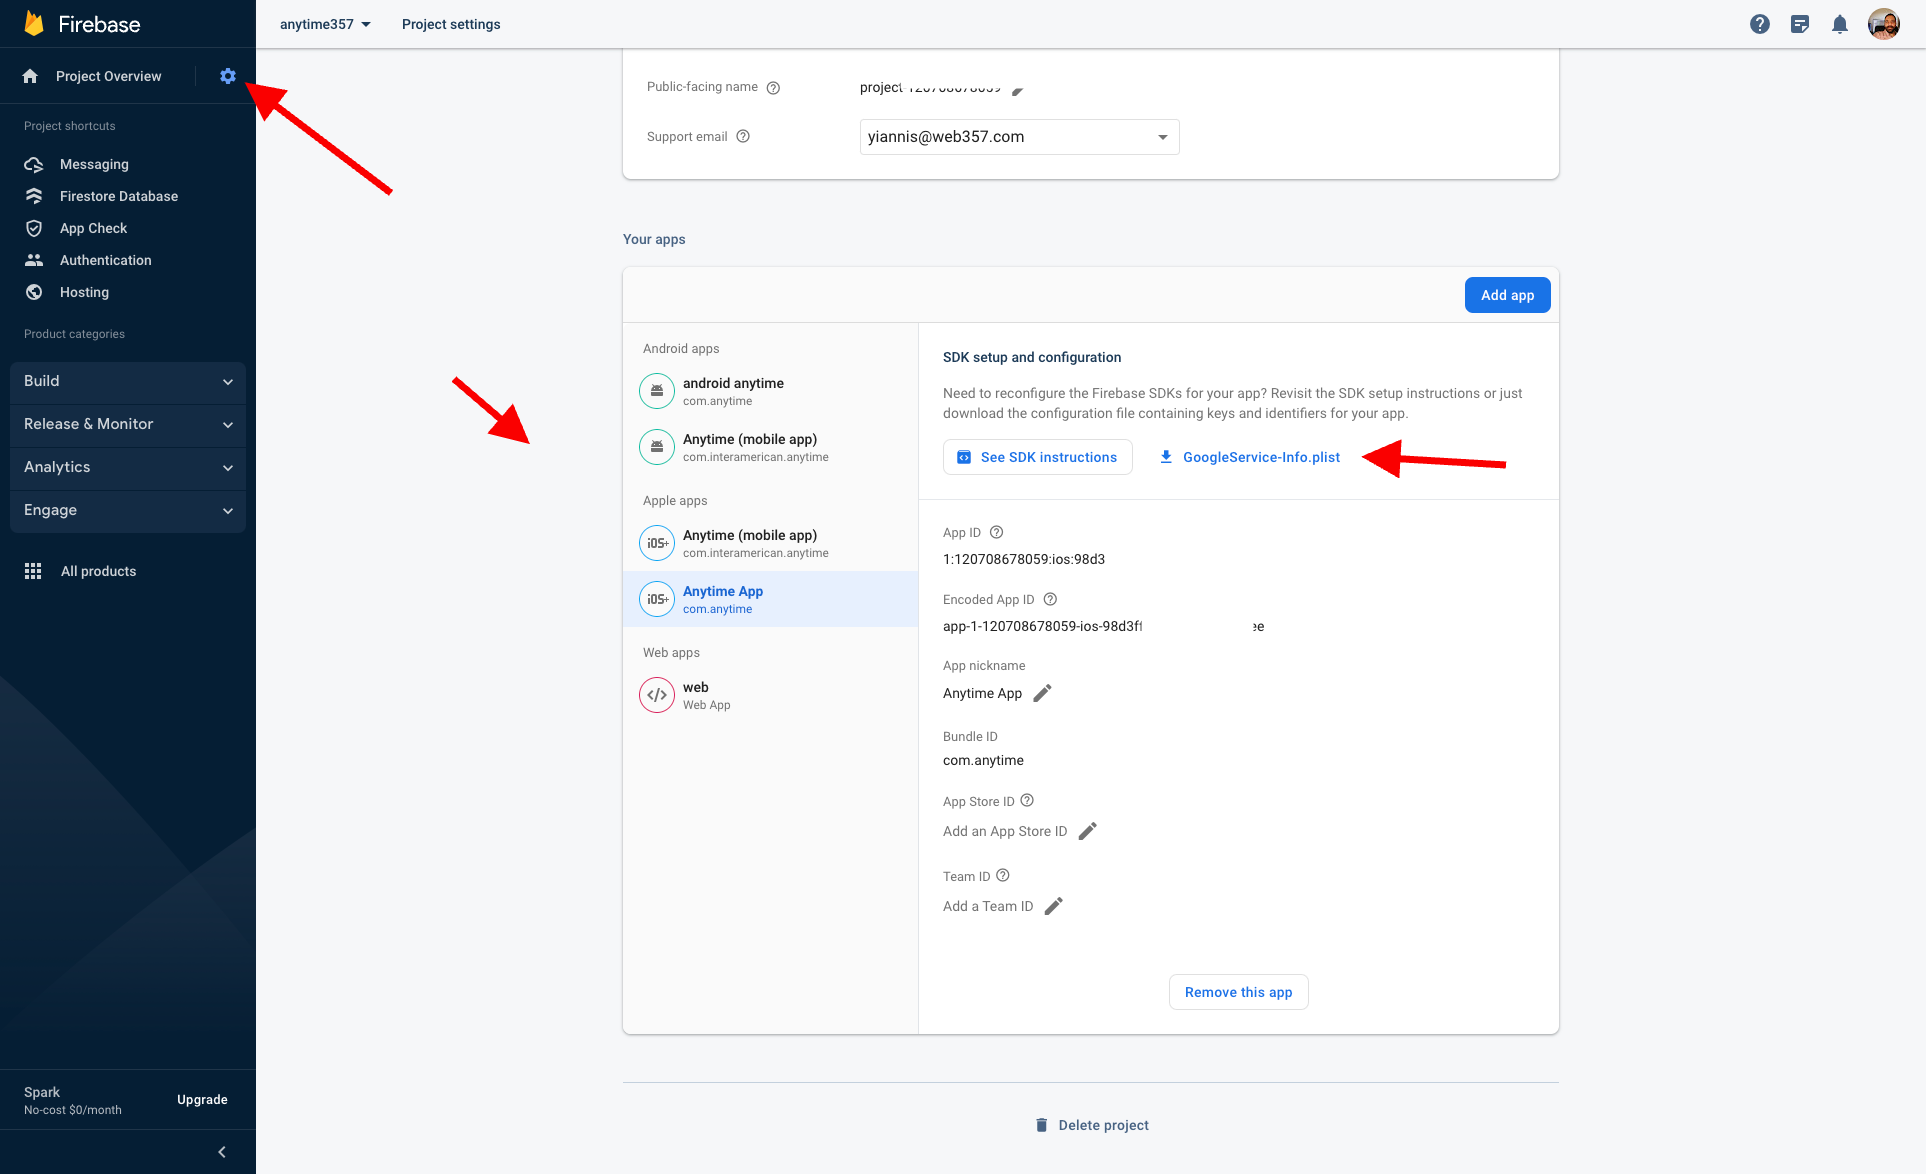Select the web Web App entry
Image resolution: width=1926 pixels, height=1174 pixels.
706,695
